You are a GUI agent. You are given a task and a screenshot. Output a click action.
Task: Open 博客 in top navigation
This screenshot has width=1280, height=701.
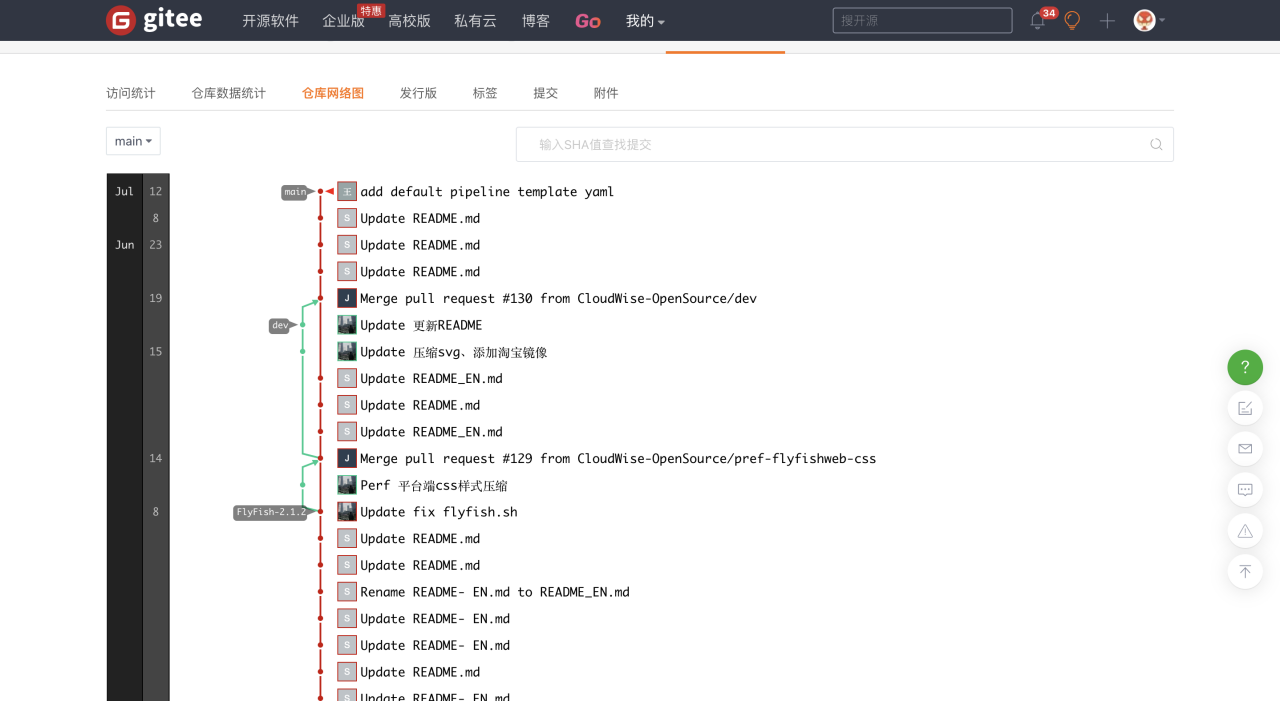pyautogui.click(x=536, y=21)
